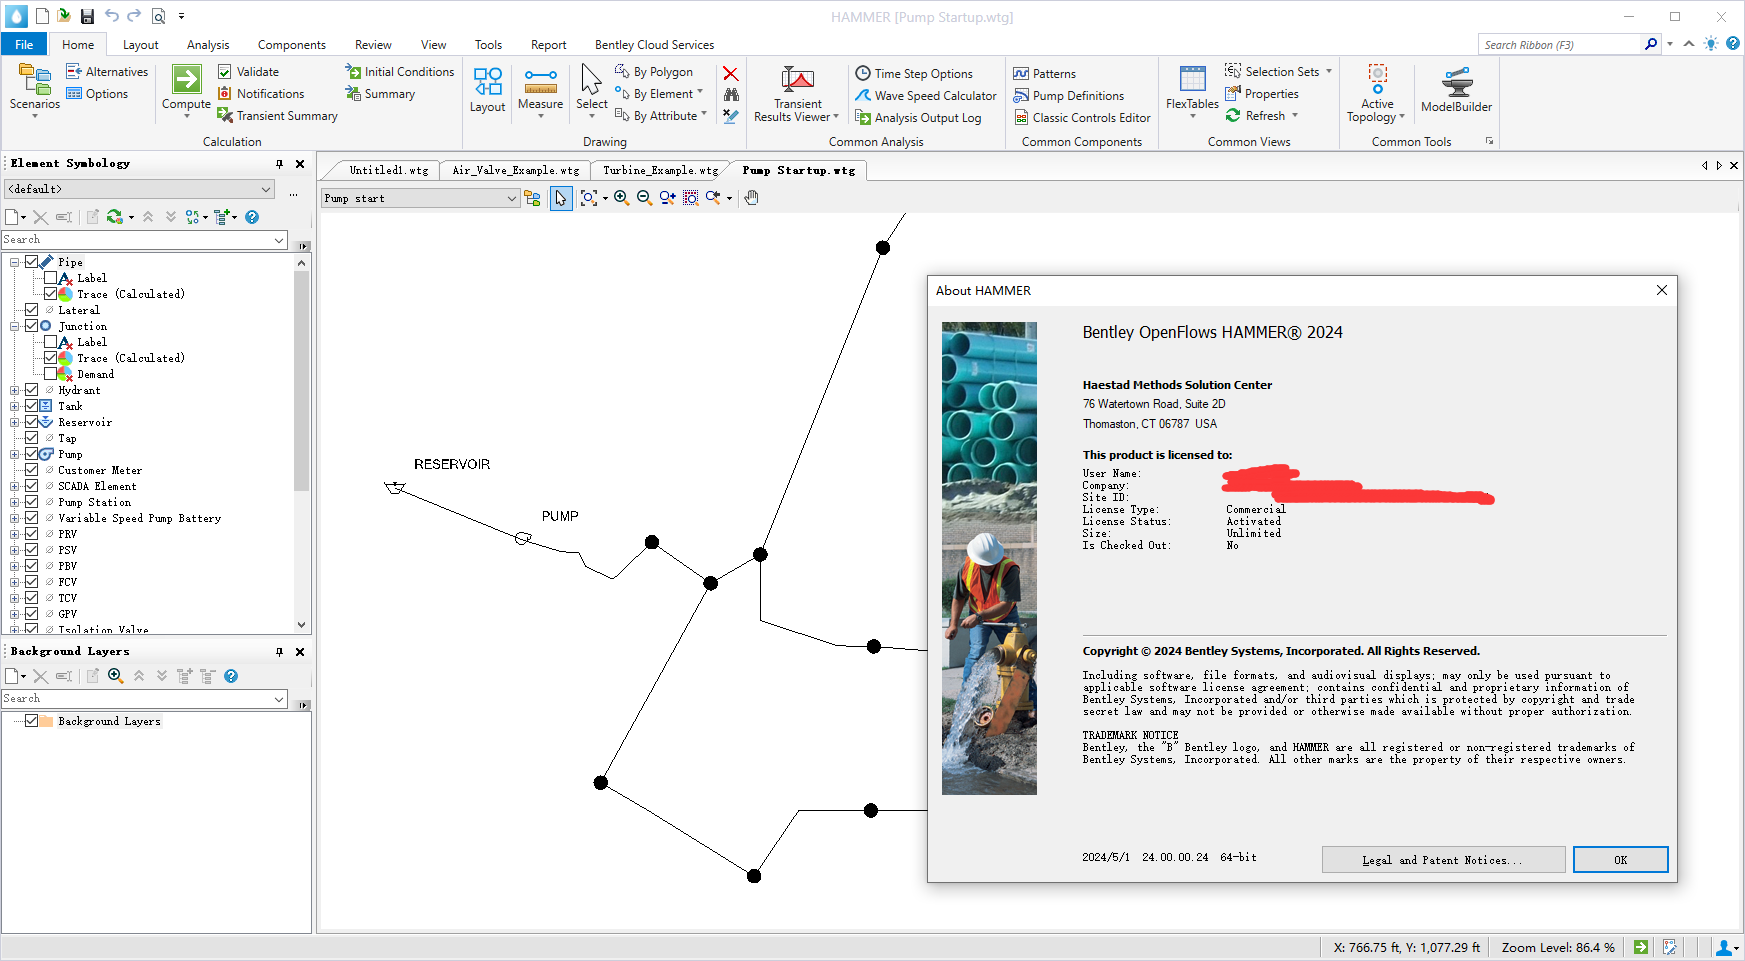Expand the Tank tree node
This screenshot has width=1745, height=961.
click(14, 406)
